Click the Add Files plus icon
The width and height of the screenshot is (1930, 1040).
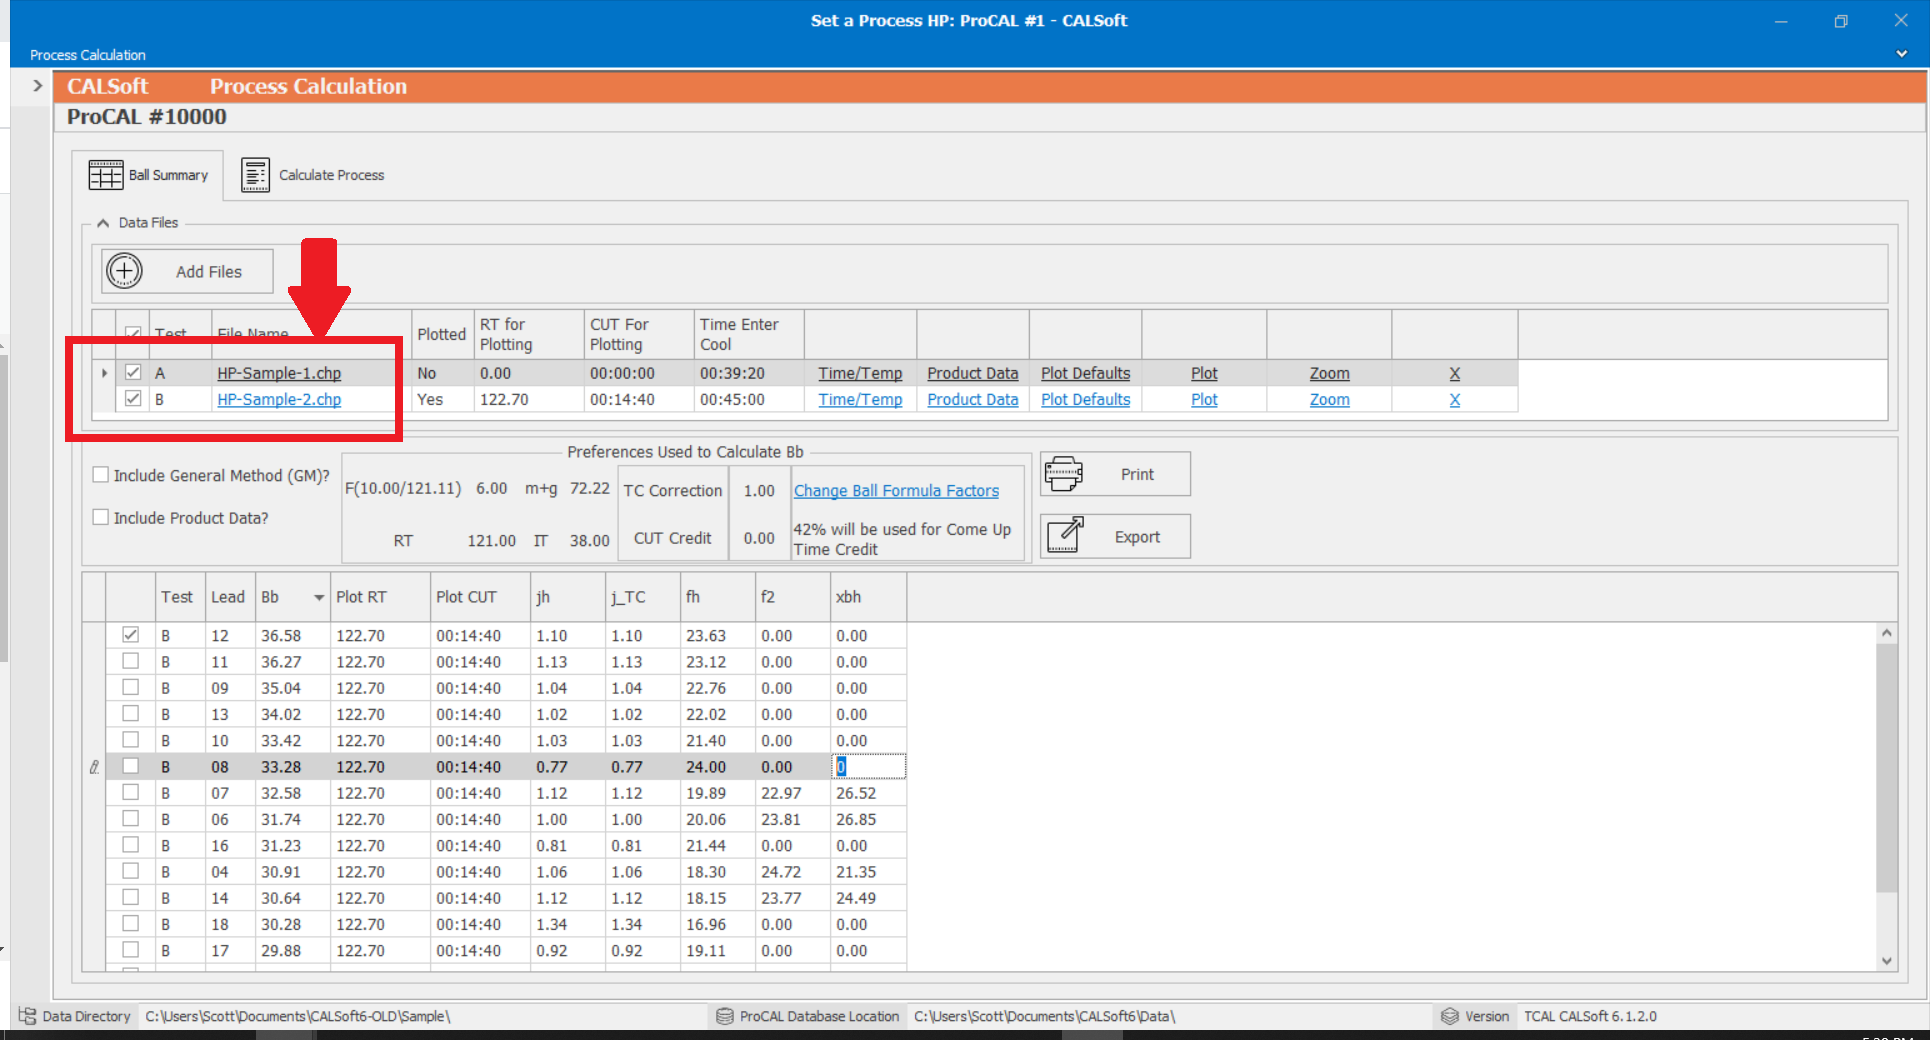click(x=125, y=271)
